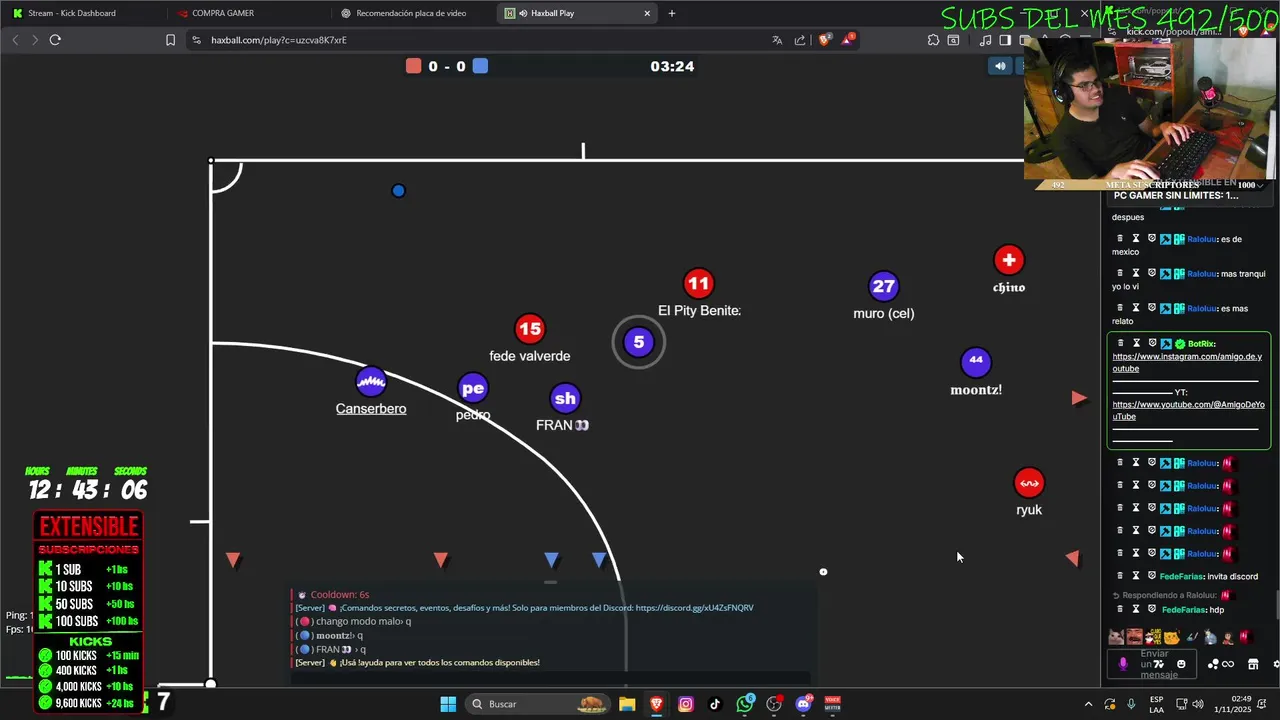The height and width of the screenshot is (720, 1280).
Task: Click the red ryuk player
Action: click(x=1029, y=483)
